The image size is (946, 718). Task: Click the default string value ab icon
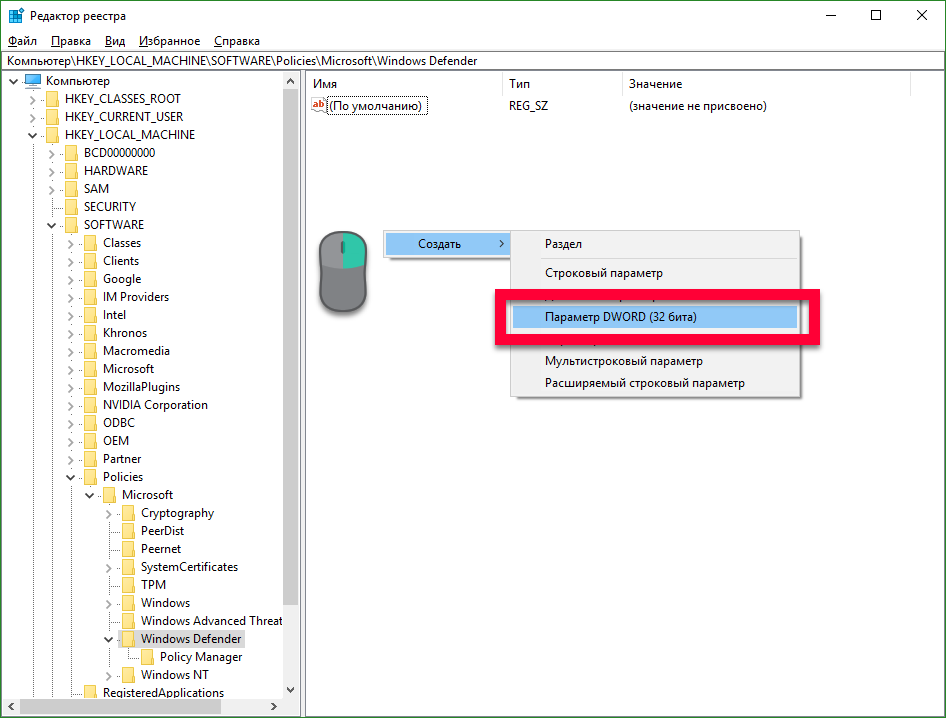tap(319, 105)
